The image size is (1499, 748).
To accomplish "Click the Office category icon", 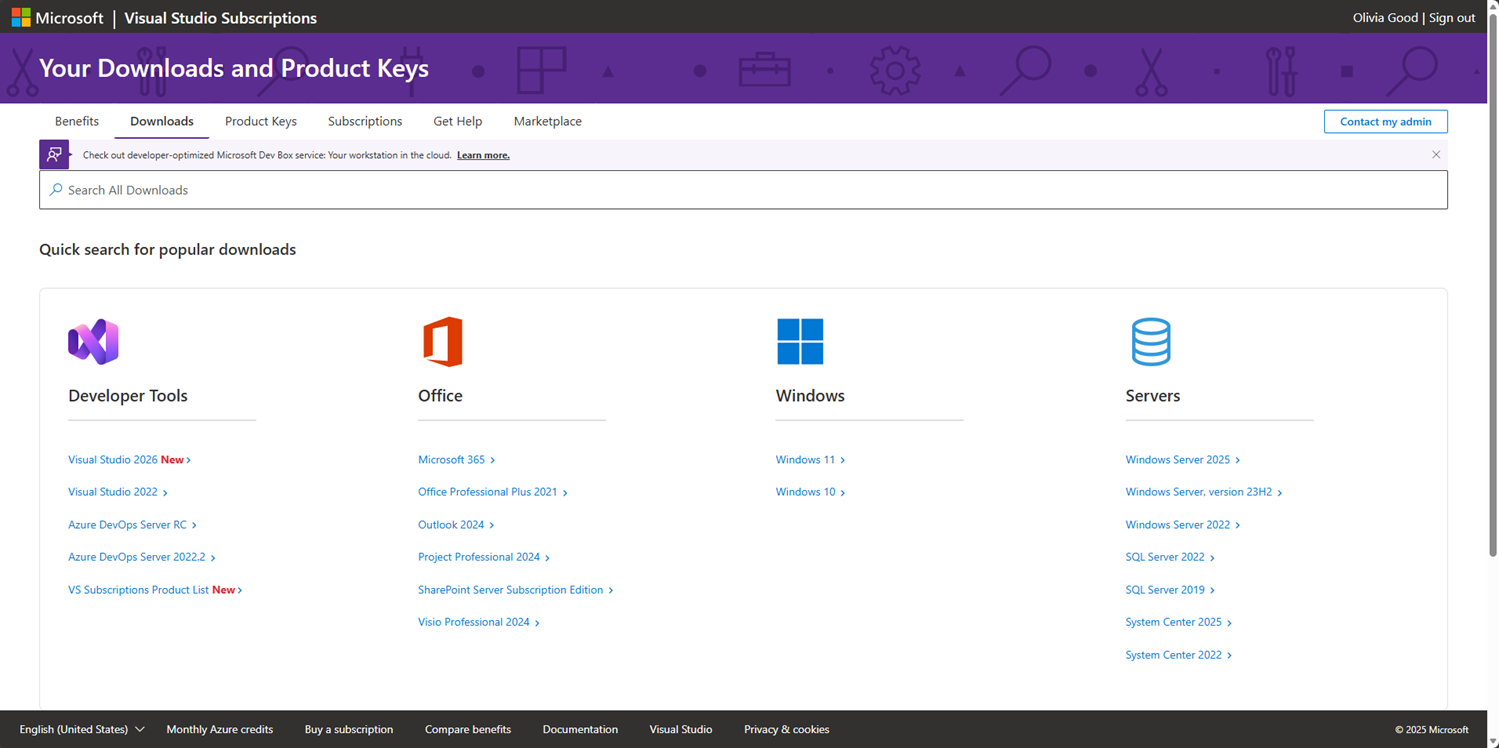I will [442, 341].
